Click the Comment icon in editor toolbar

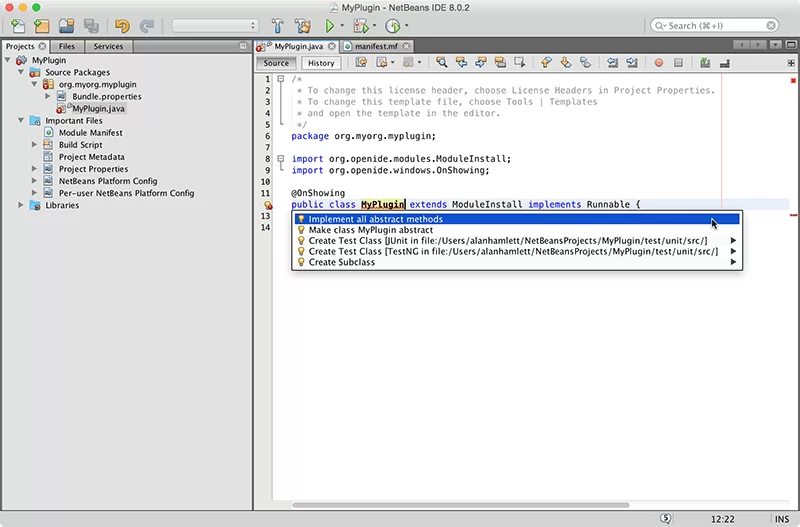705,63
